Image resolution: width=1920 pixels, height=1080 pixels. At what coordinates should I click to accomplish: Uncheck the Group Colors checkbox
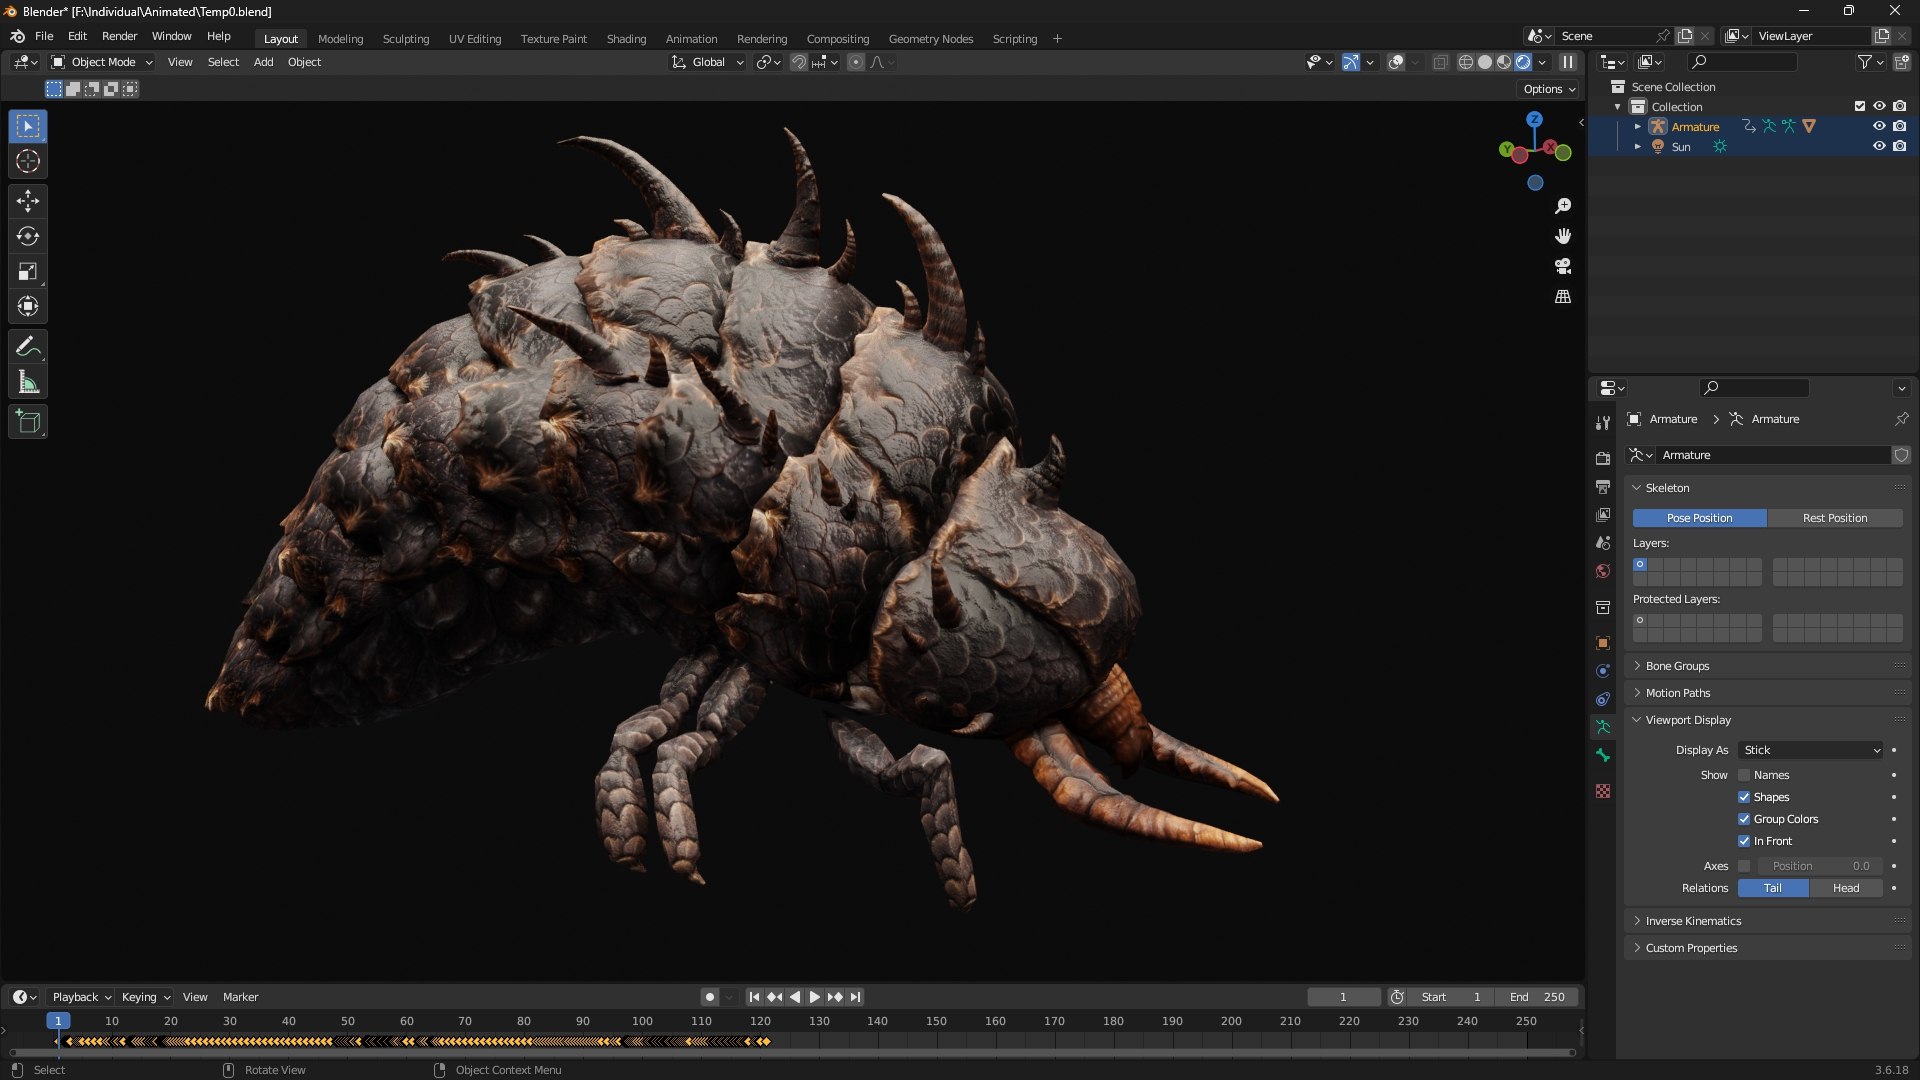click(x=1744, y=819)
